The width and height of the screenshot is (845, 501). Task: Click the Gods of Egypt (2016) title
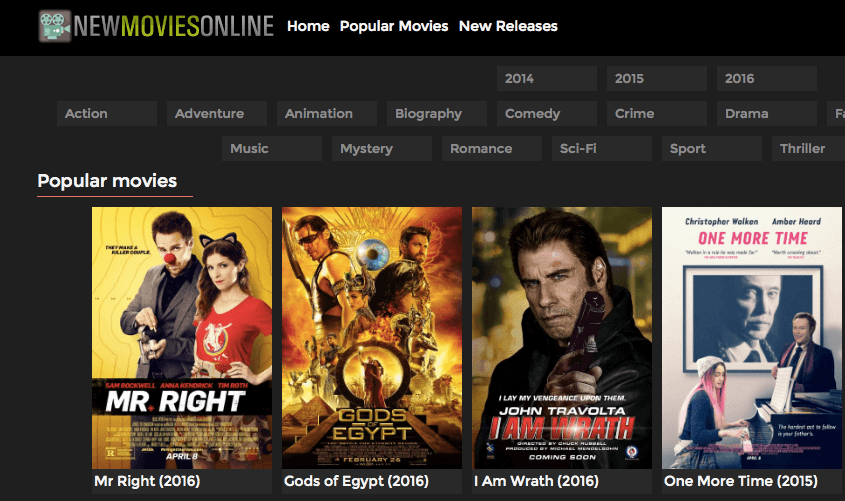click(356, 481)
